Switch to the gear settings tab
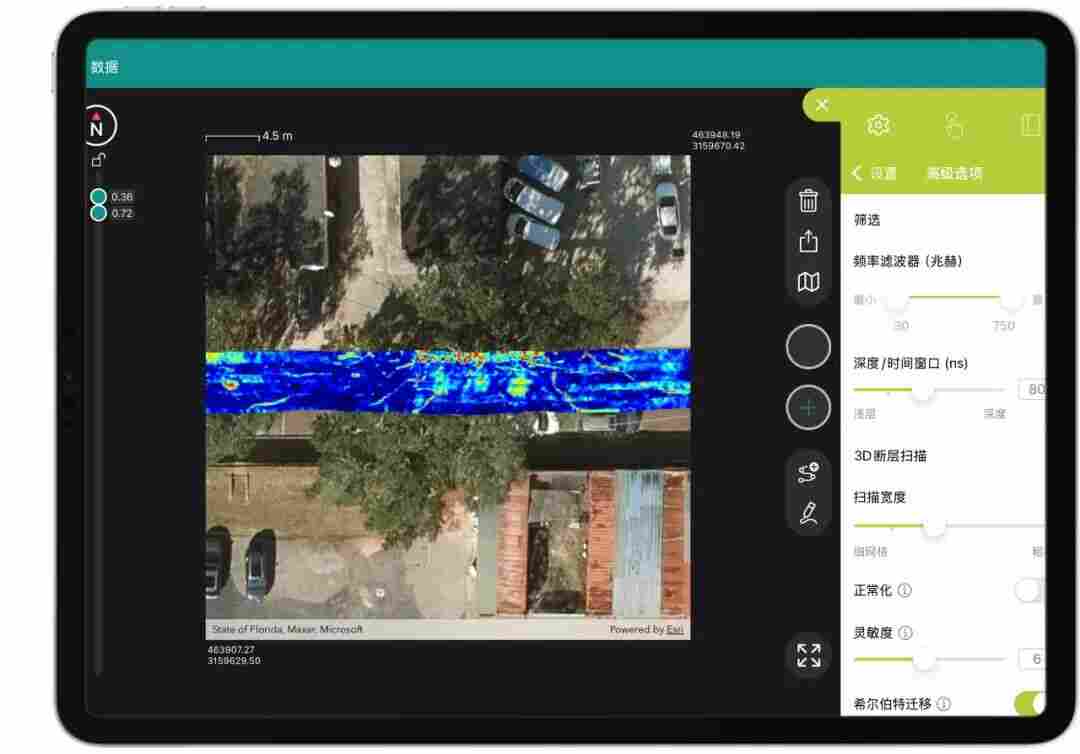This screenshot has height=754, width=1080. point(879,125)
